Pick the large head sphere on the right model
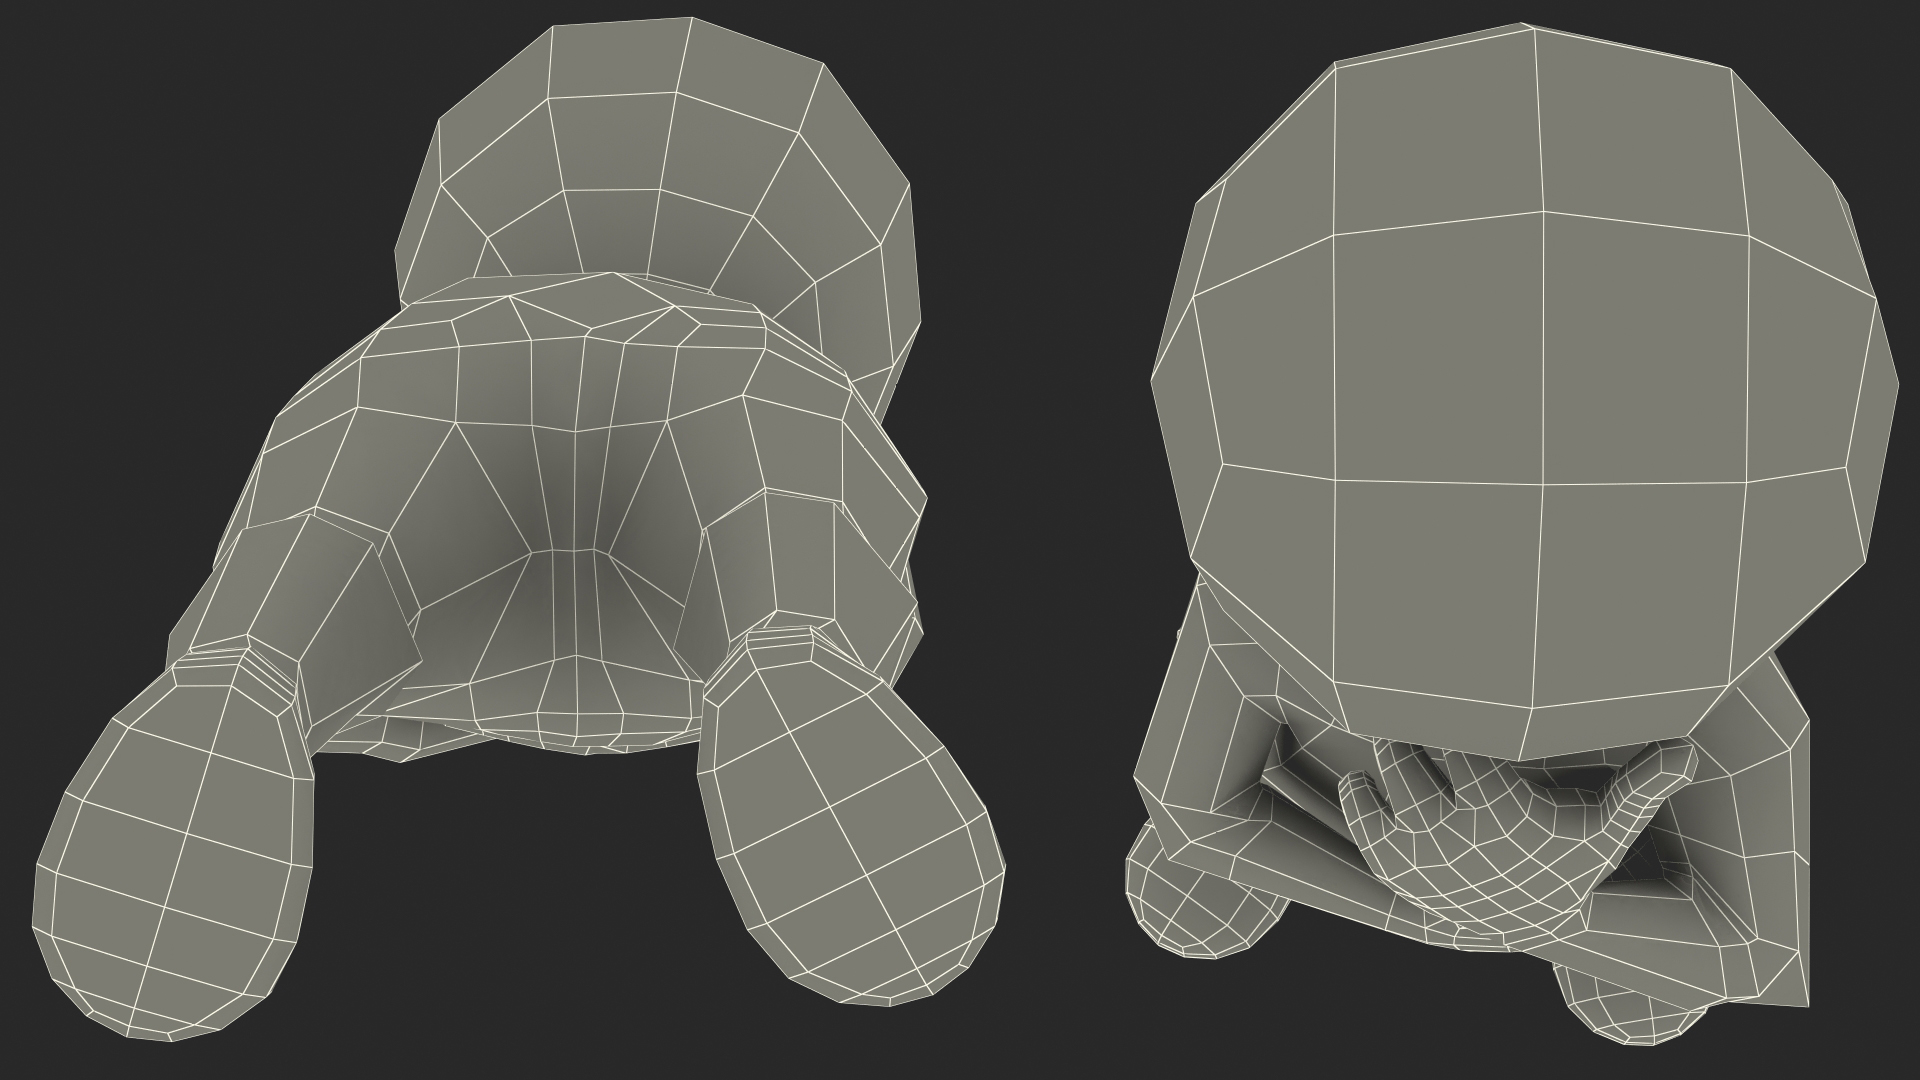Screen dimensions: 1920x1080 [x=1525, y=390]
